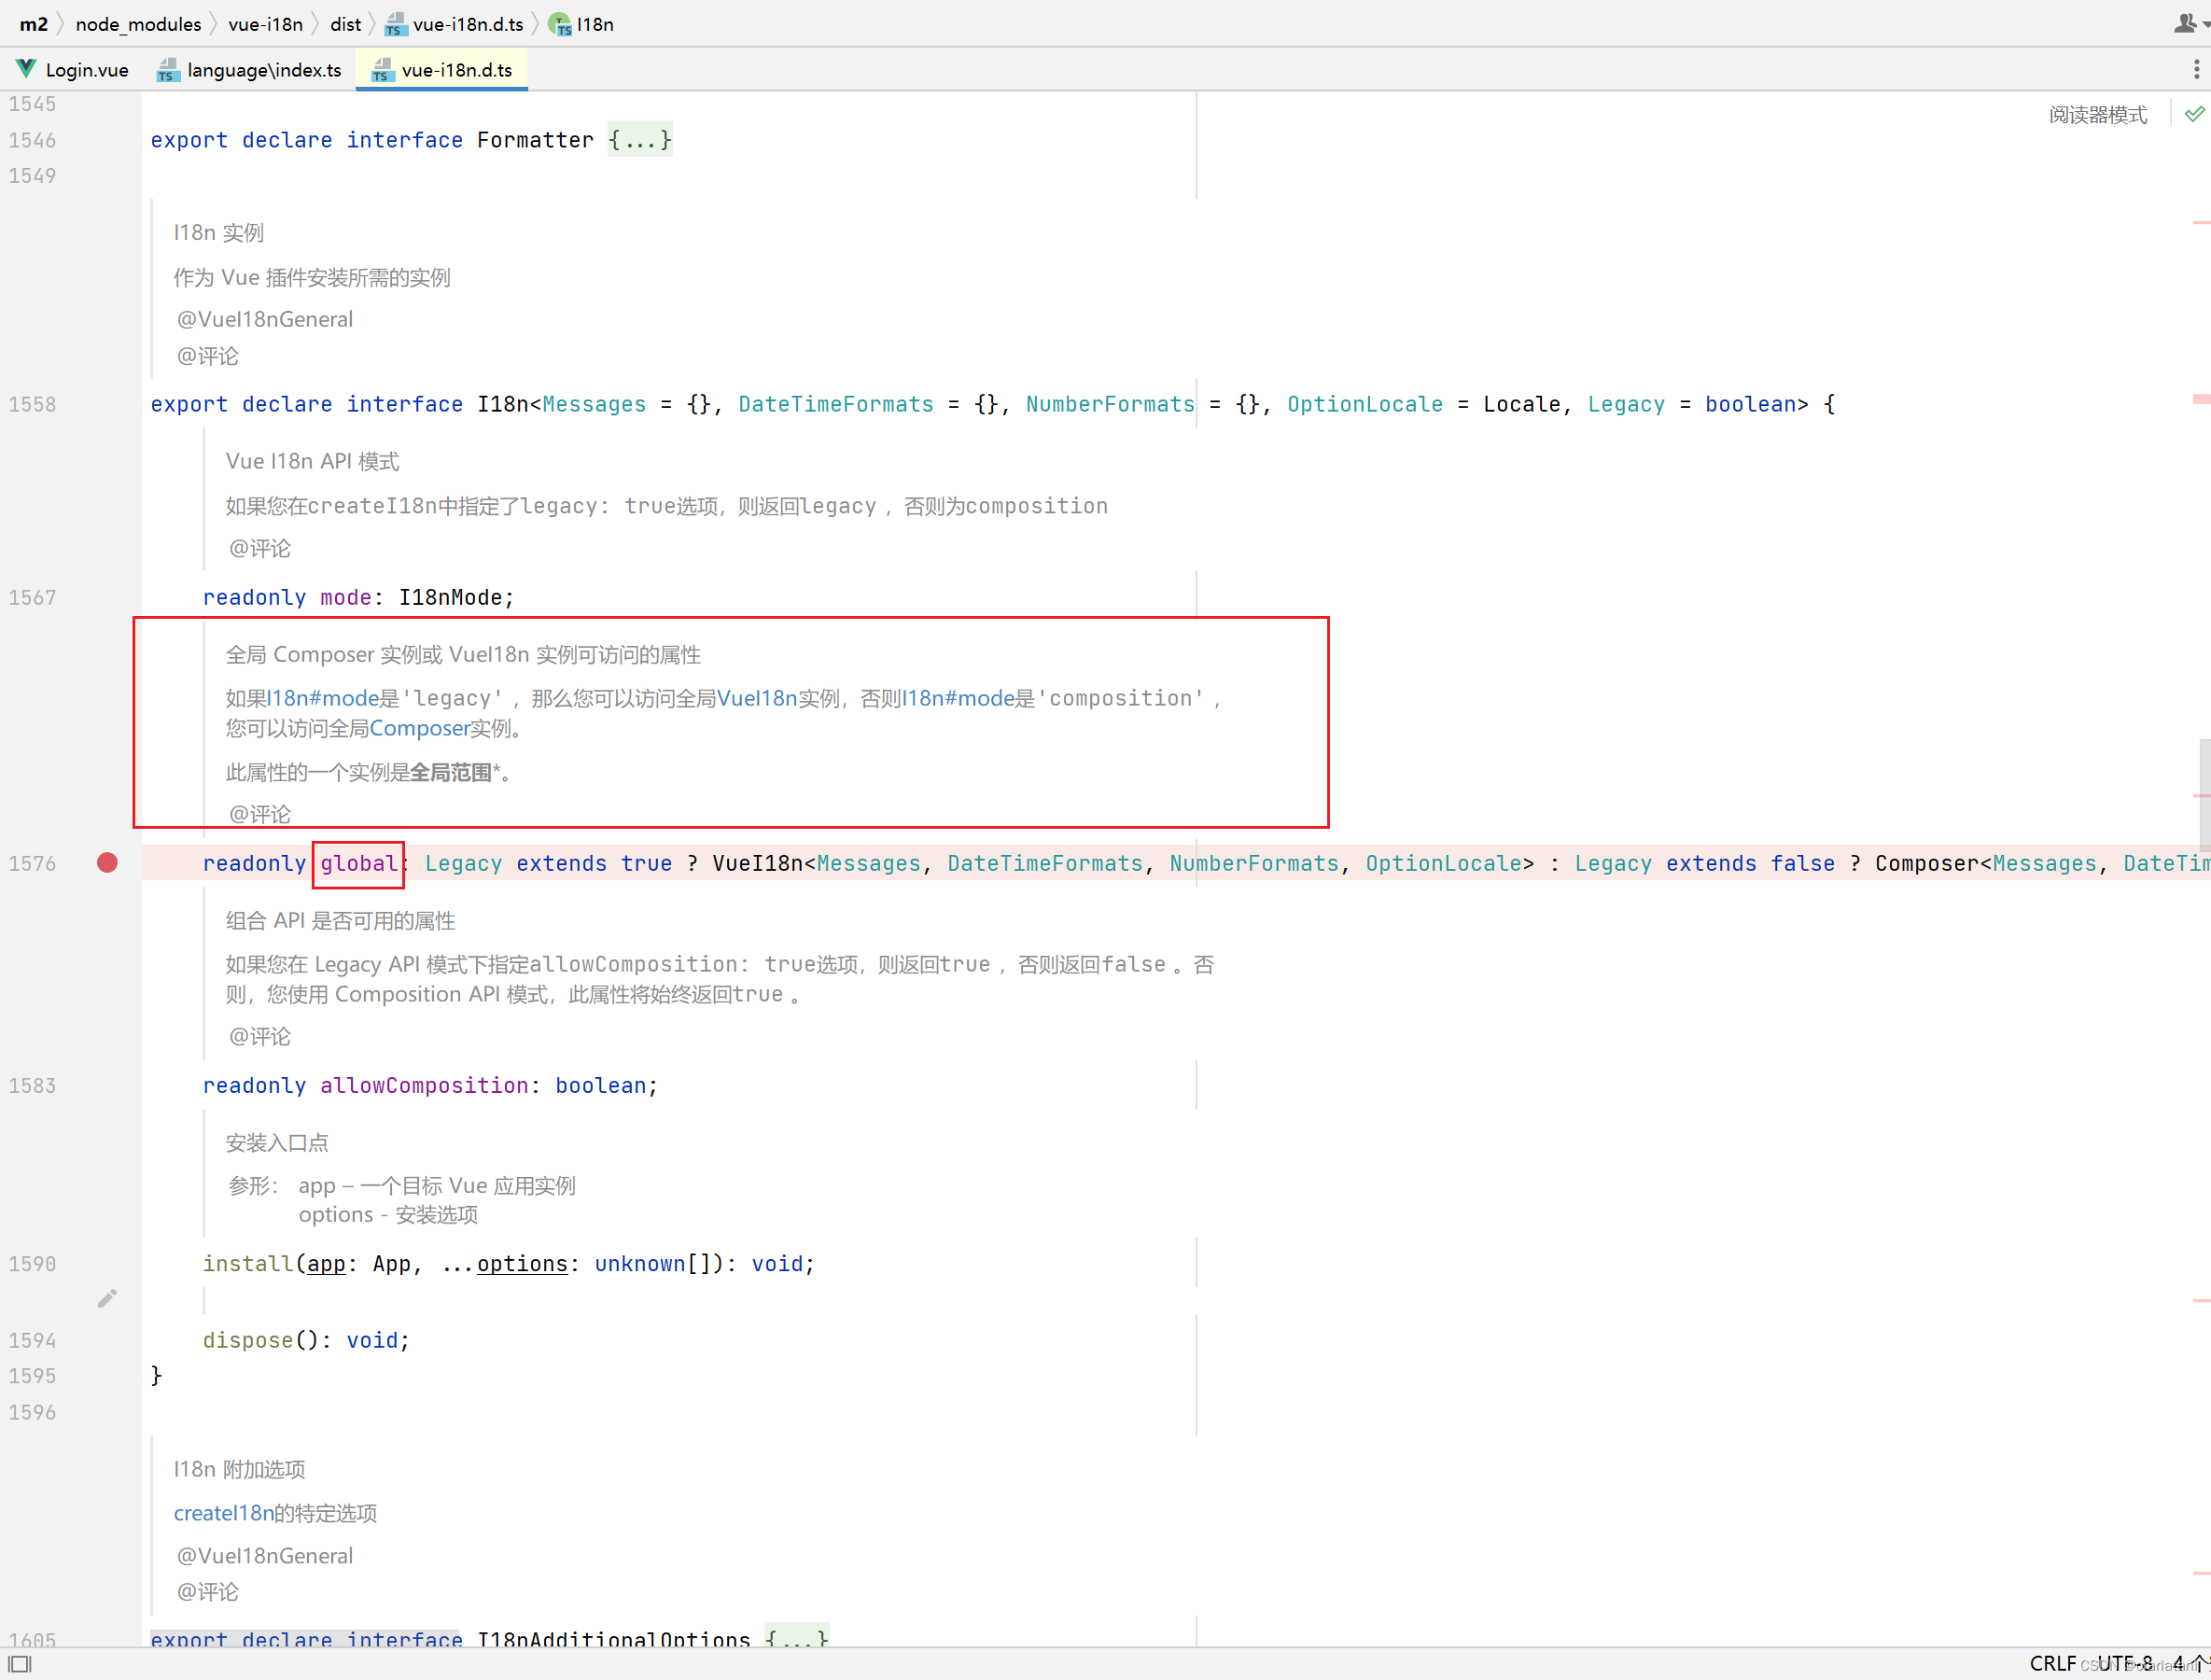Click the I18n interface breadcrumb icon
The height and width of the screenshot is (1680, 2211).
click(560, 24)
